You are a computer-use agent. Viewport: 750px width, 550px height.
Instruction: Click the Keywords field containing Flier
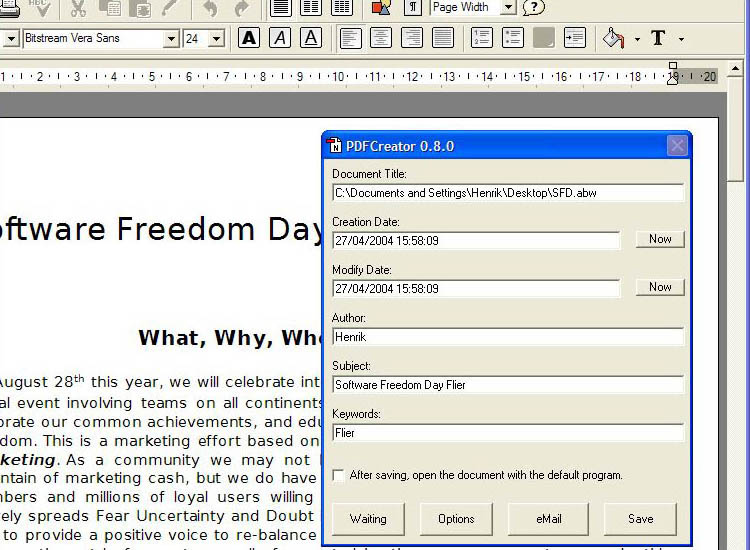[x=508, y=433]
